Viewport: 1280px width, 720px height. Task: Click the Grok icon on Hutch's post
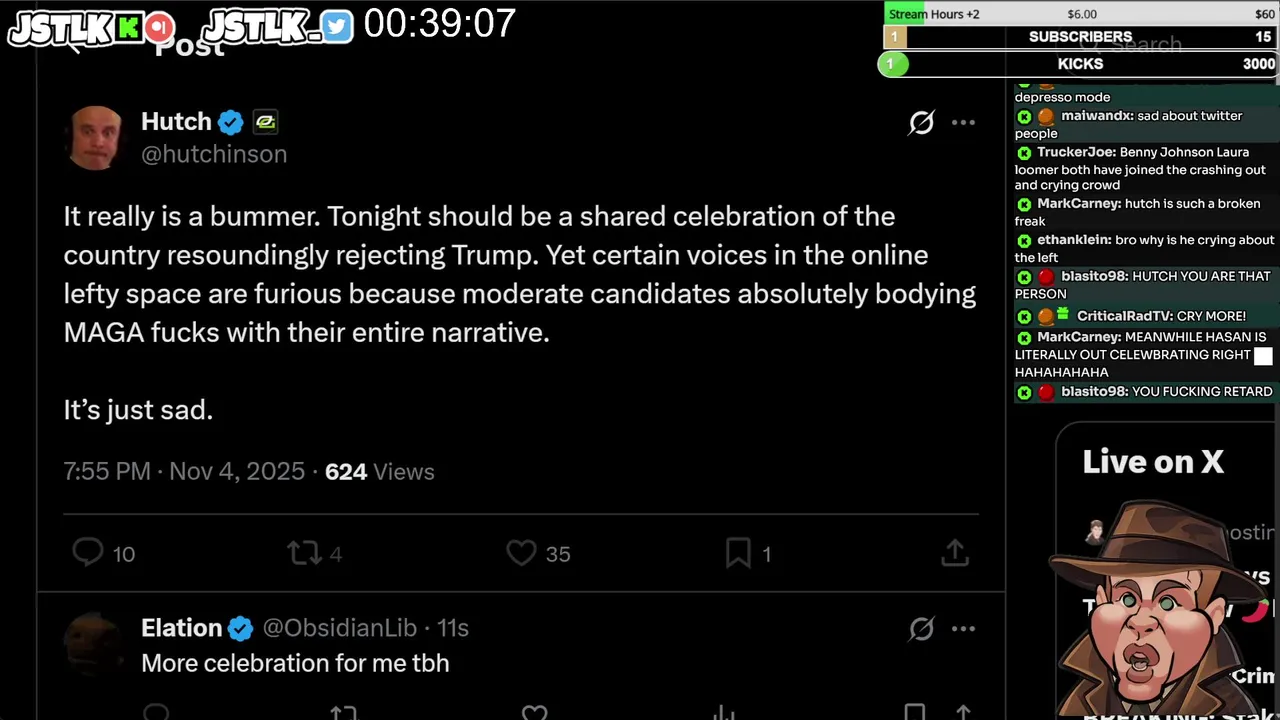[921, 123]
